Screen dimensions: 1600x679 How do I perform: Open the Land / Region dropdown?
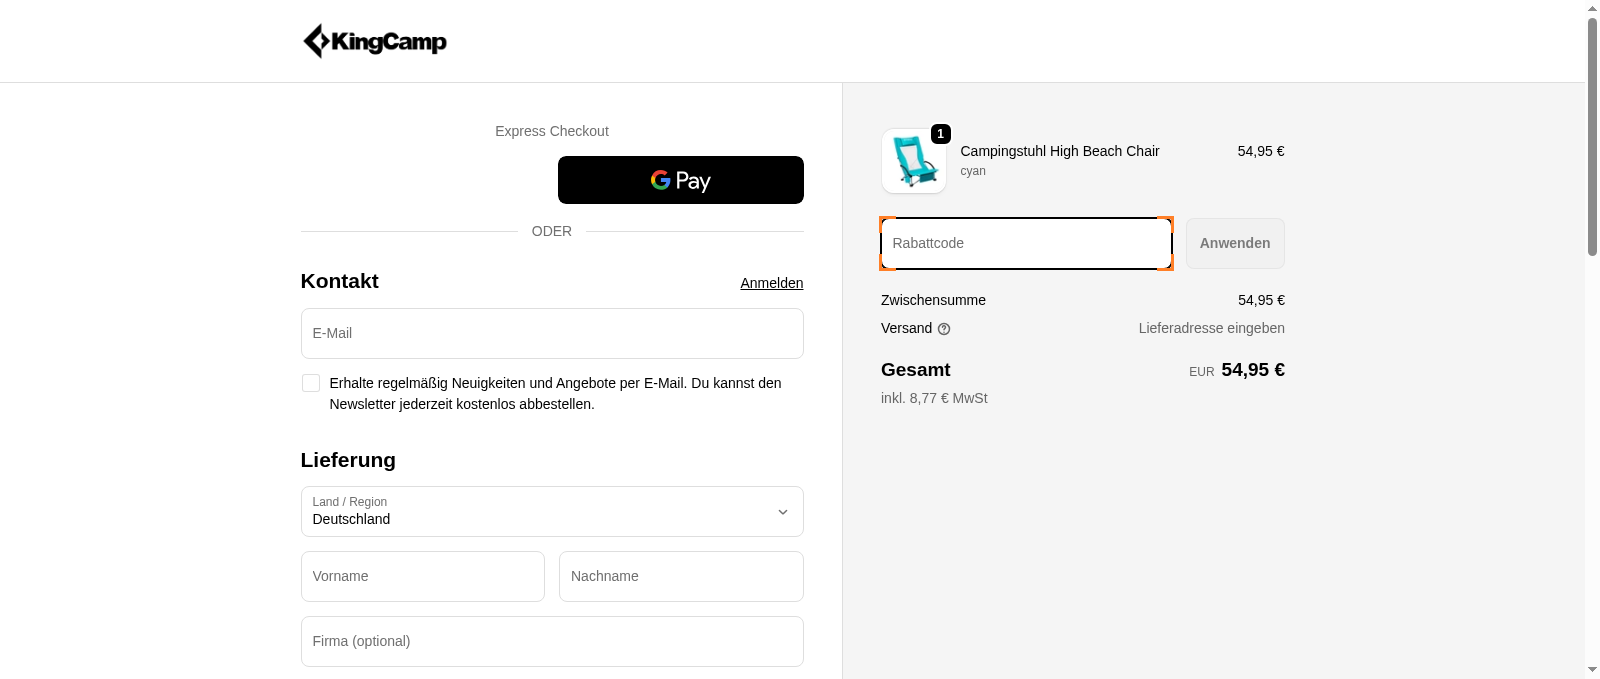pos(551,511)
